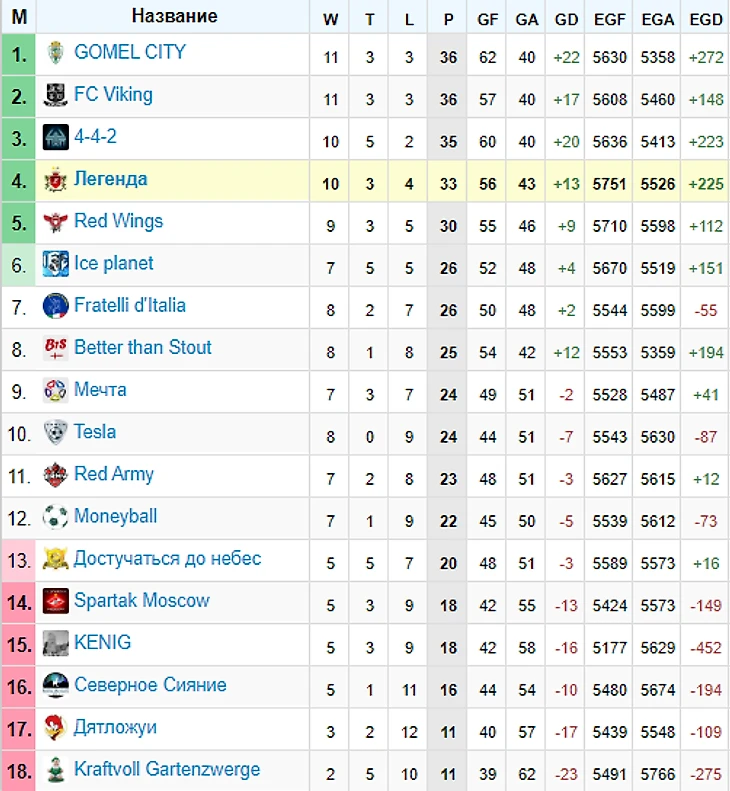This screenshot has height=791, width=730.
Task: Click the Better than Stout BtS logo
Action: click(55, 348)
